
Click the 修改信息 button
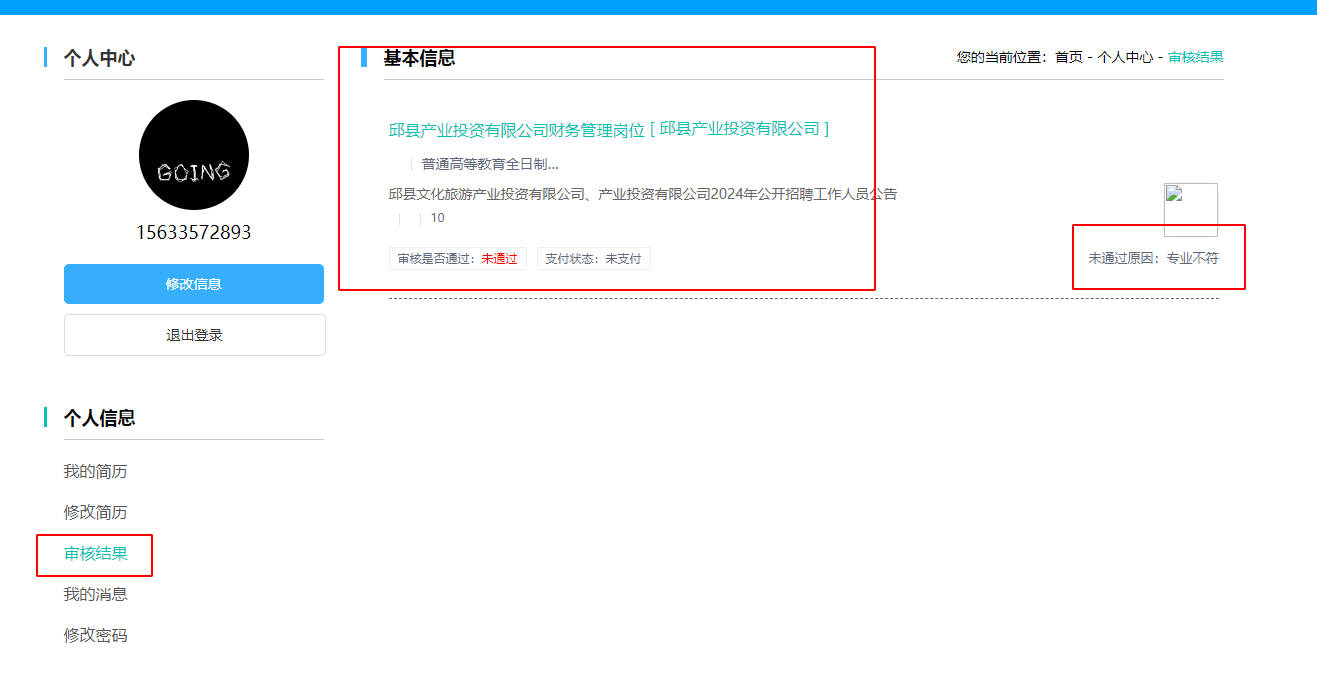194,284
